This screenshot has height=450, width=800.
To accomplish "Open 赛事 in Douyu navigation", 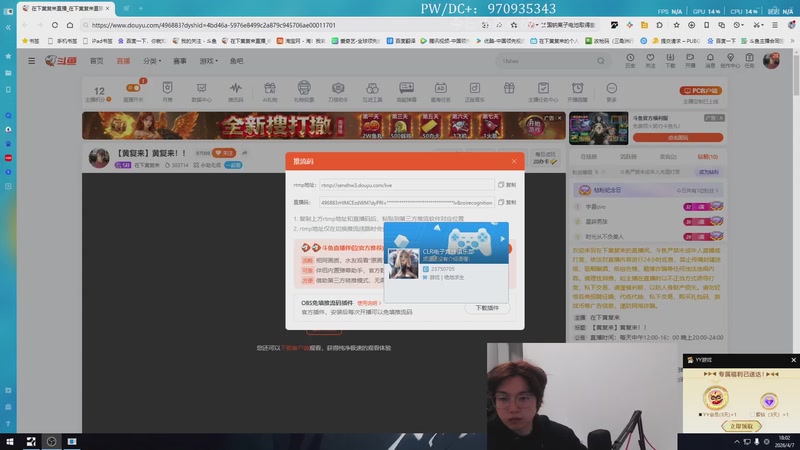I will pos(180,61).
